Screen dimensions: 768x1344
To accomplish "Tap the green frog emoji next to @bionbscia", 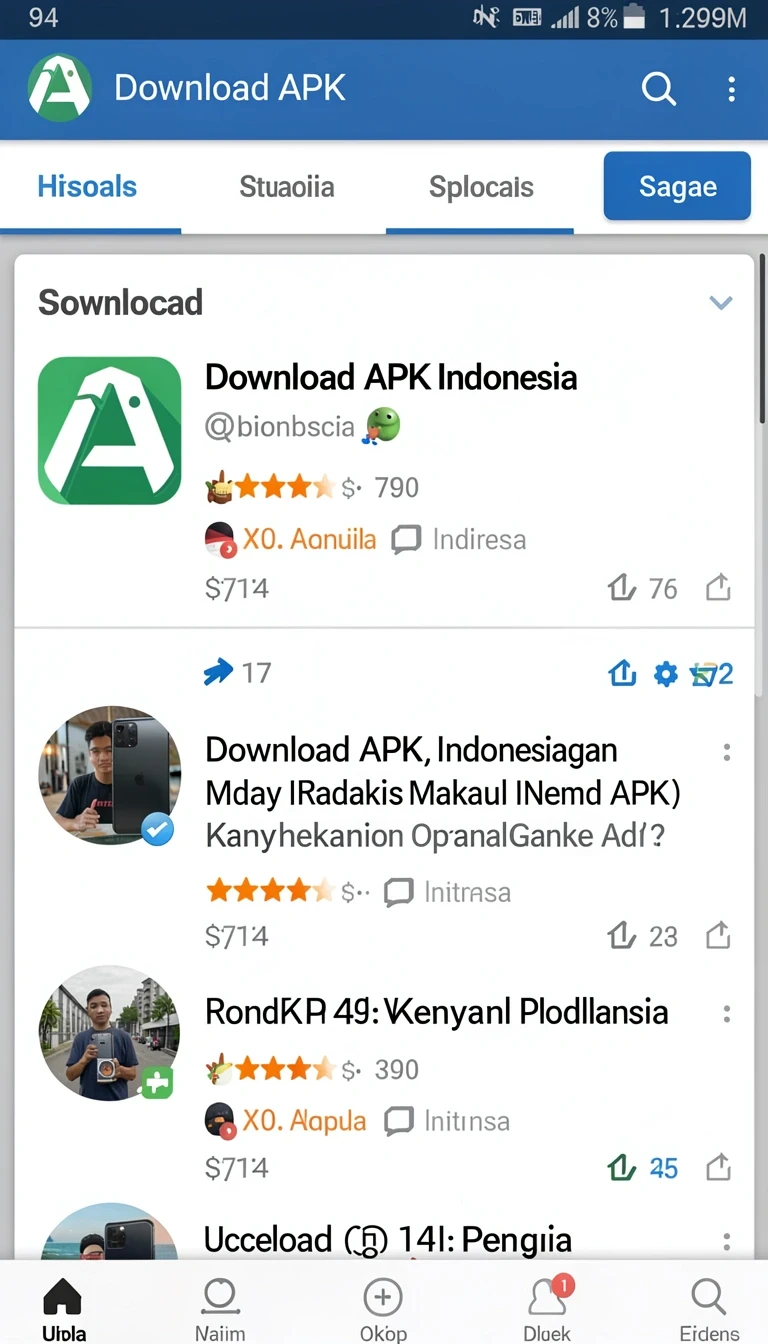I will (382, 426).
